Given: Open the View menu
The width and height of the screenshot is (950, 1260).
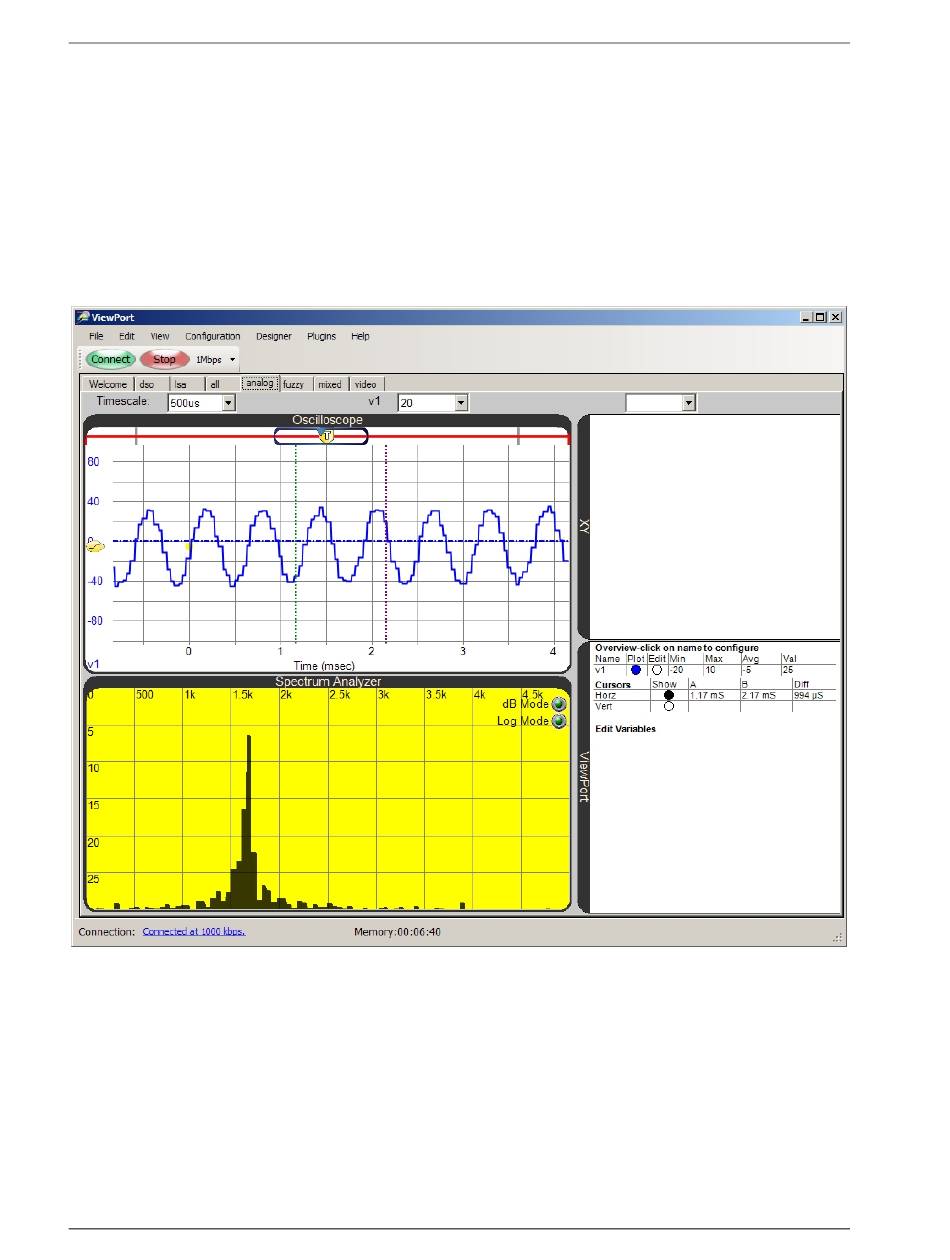Looking at the screenshot, I should pyautogui.click(x=160, y=337).
